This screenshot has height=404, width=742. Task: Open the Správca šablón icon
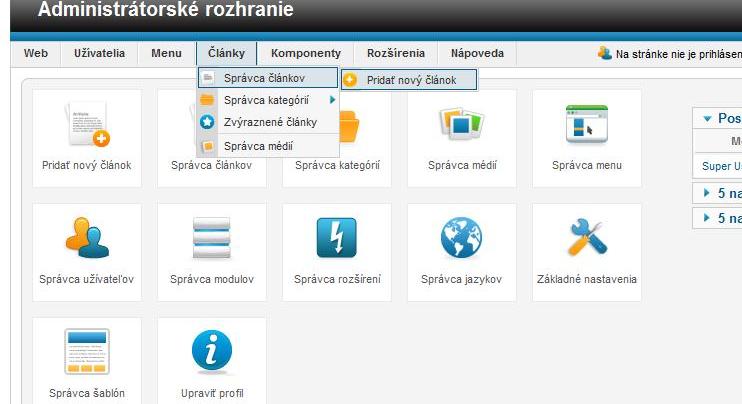(x=87, y=362)
